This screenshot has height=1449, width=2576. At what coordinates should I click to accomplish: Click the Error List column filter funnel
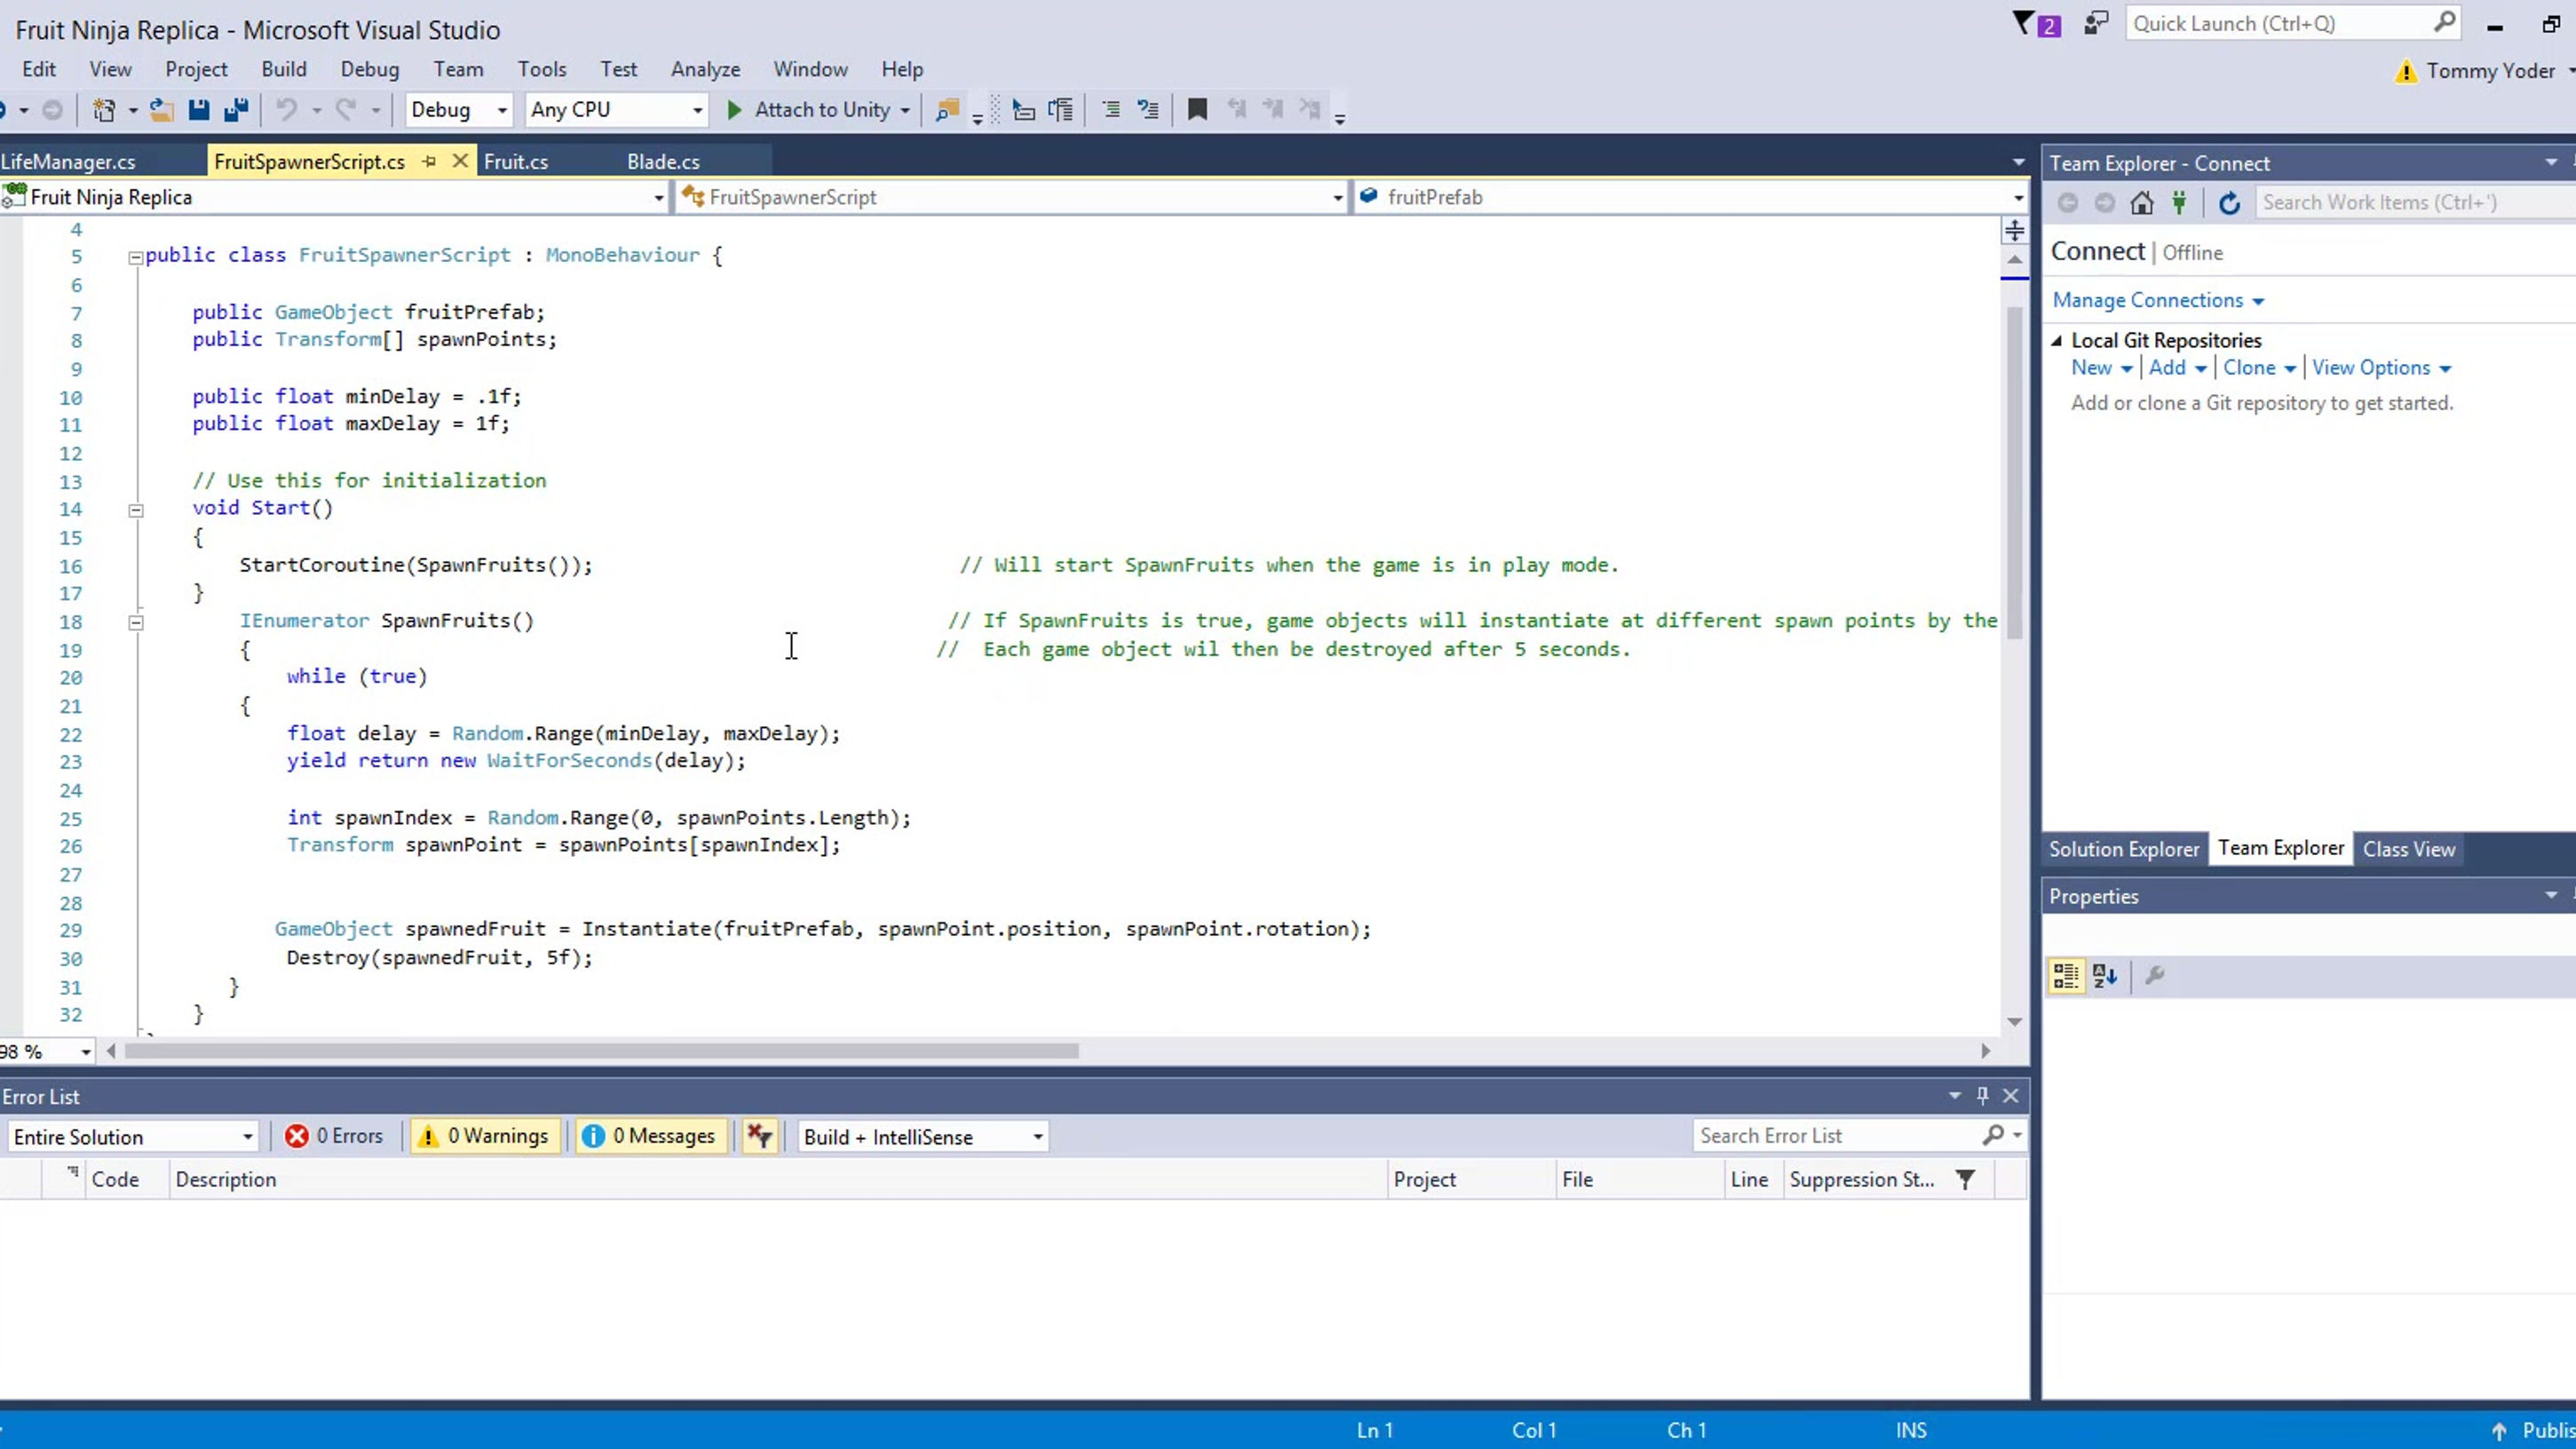click(1965, 1180)
